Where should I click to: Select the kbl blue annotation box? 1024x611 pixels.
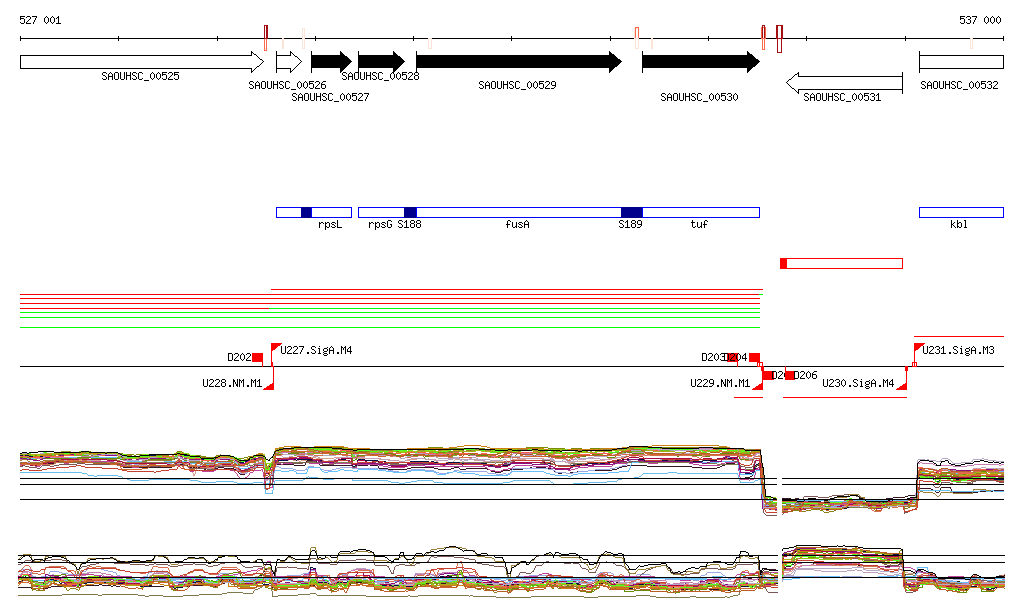click(x=961, y=212)
